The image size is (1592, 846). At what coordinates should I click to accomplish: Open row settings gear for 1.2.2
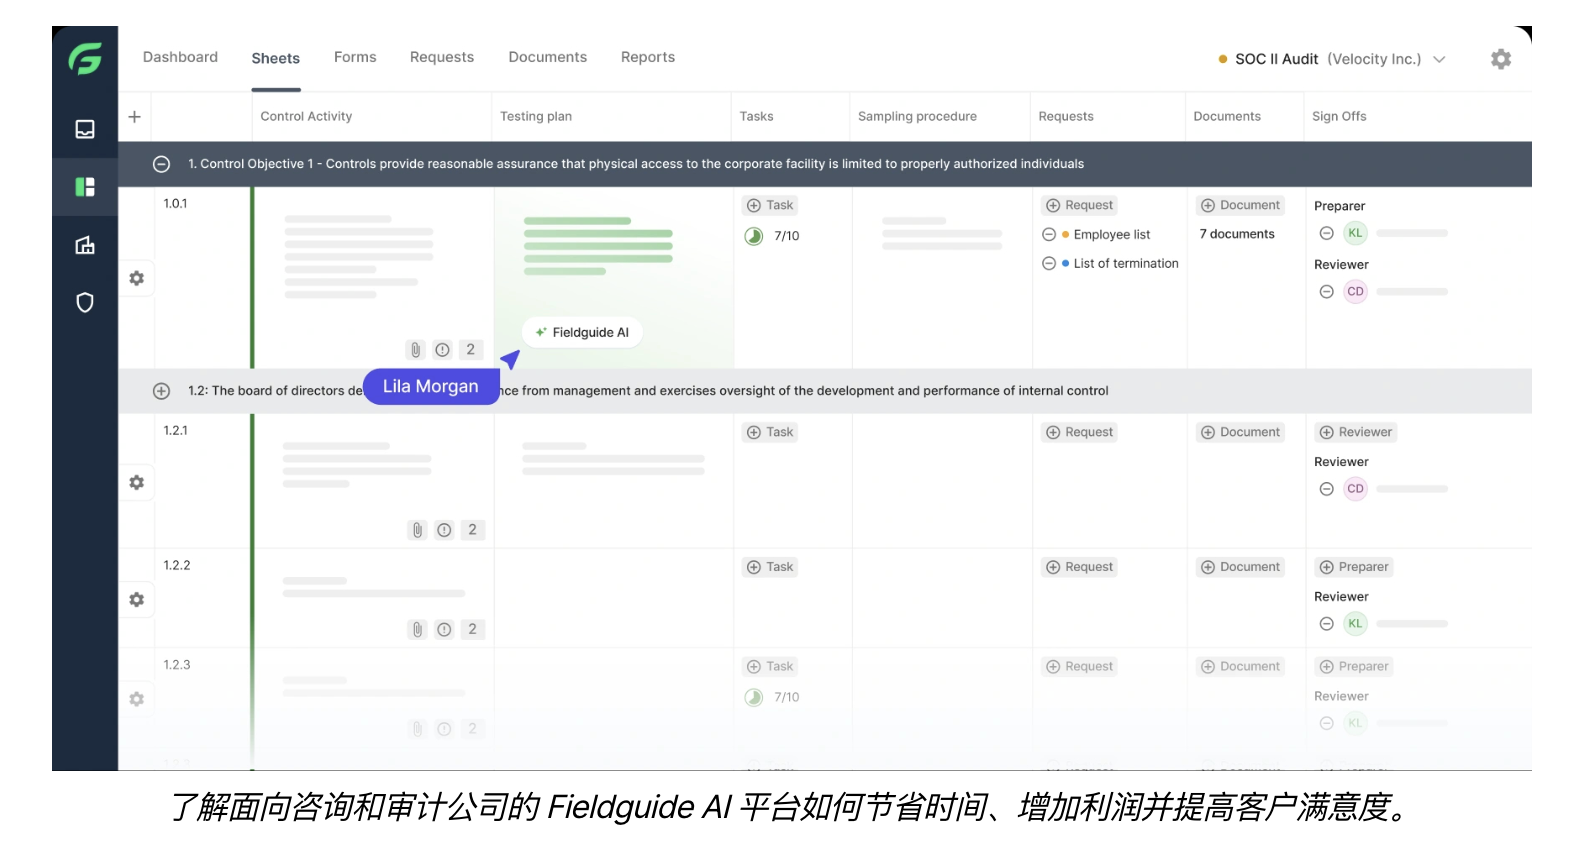(x=137, y=599)
